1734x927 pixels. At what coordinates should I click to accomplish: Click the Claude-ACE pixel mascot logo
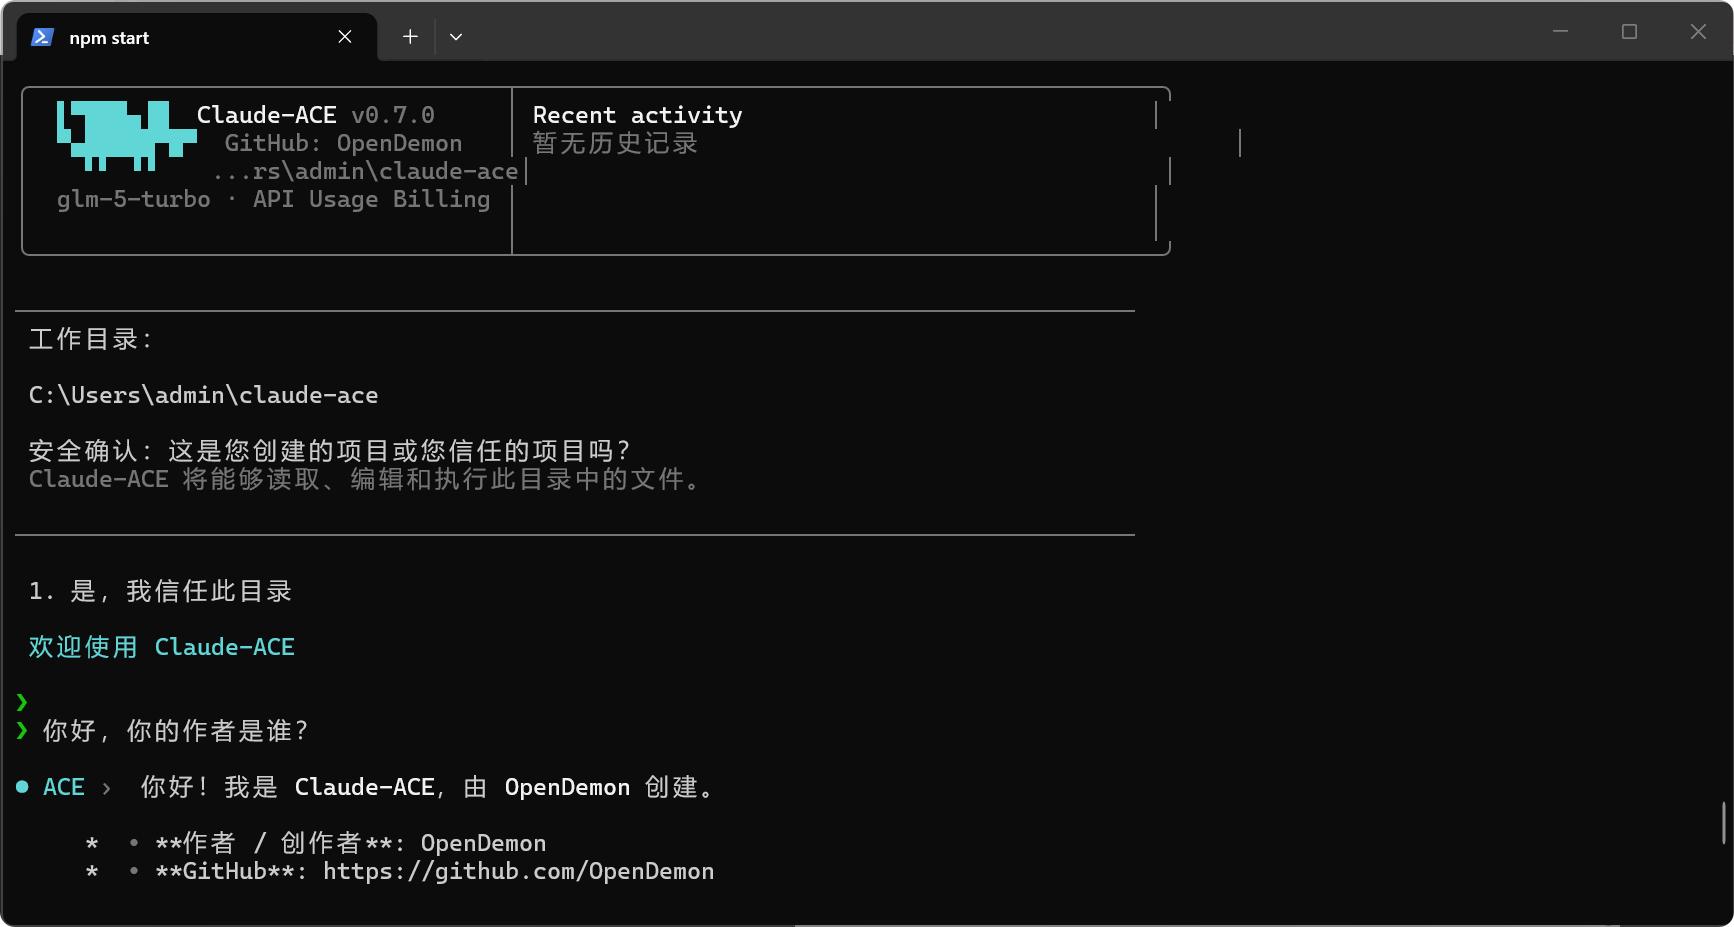click(x=126, y=135)
